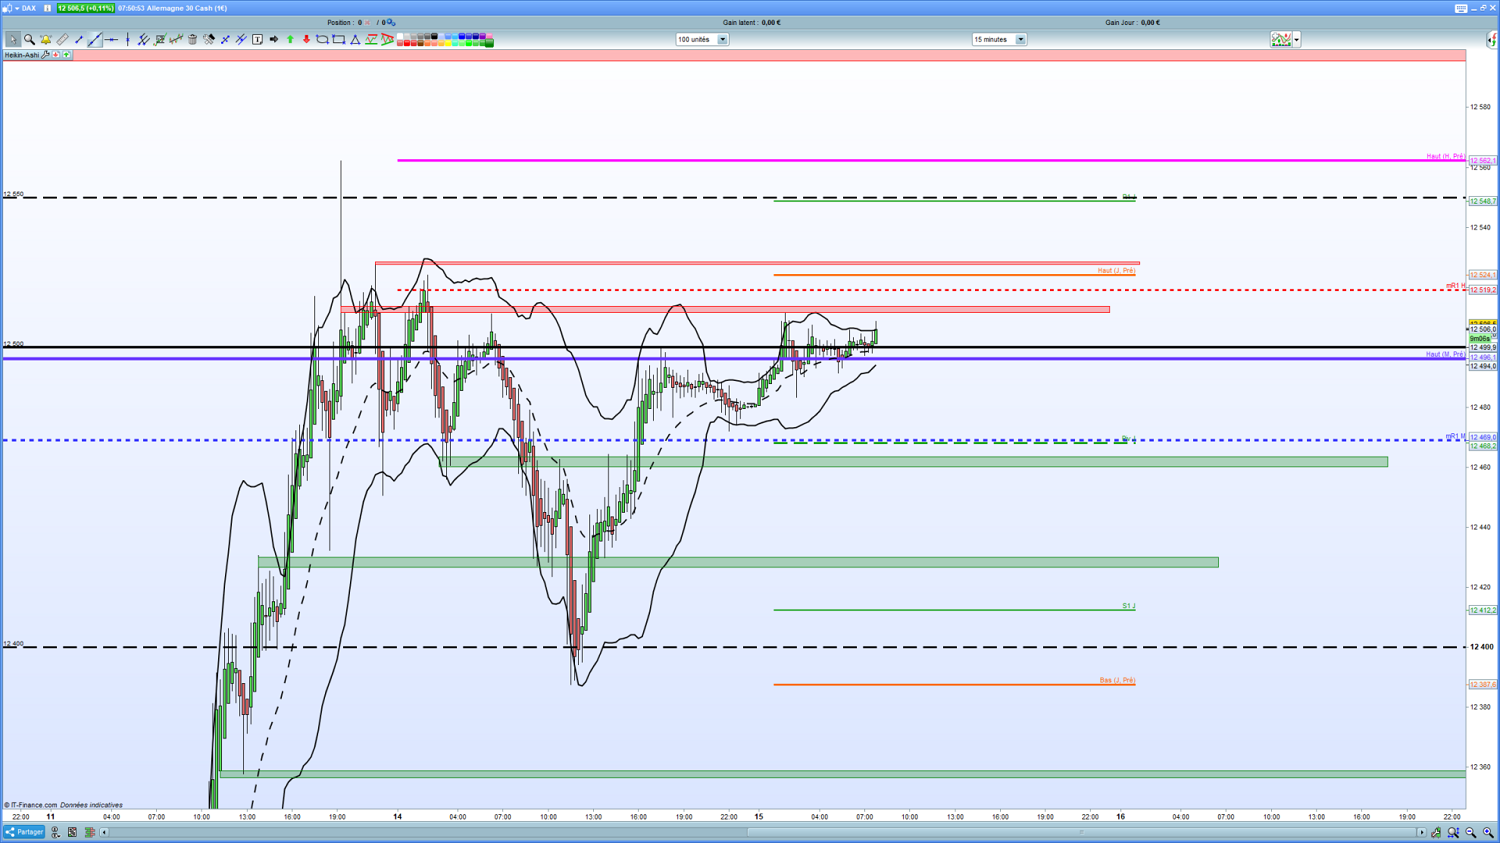
Task: Open the 15 minutes timeframe dropdown
Action: click(x=999, y=40)
